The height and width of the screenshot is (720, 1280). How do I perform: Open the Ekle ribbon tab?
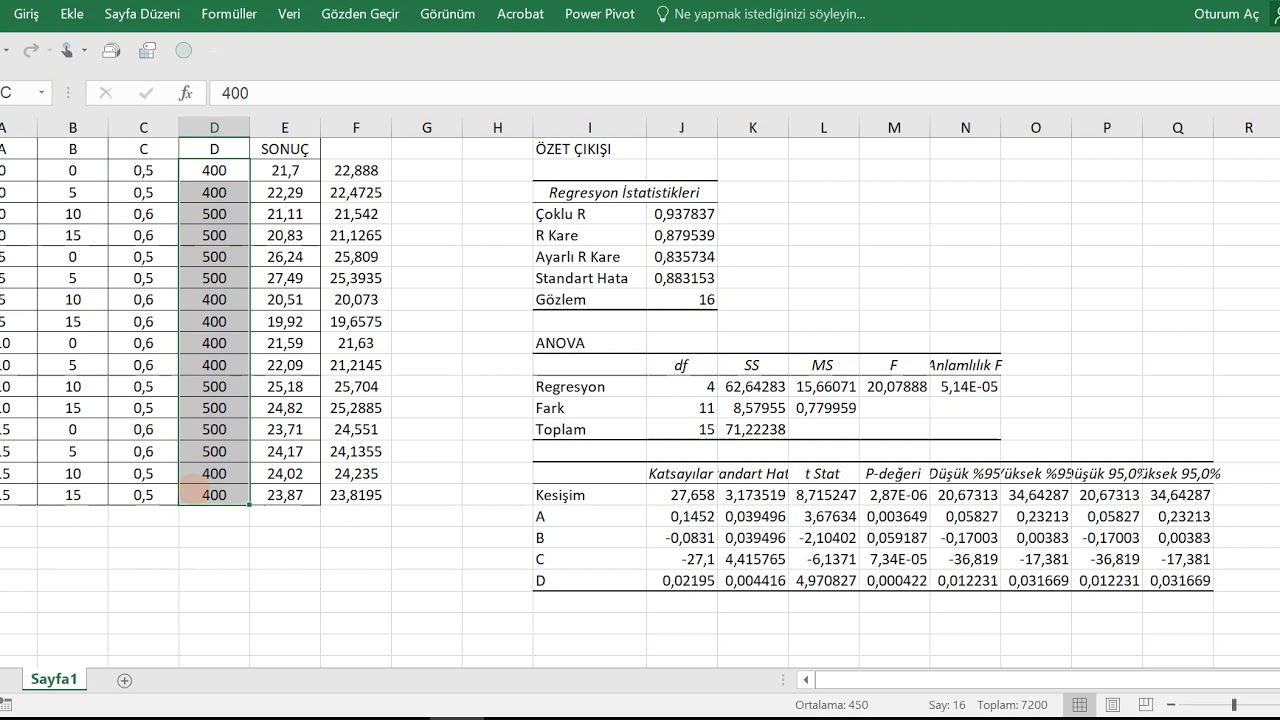72,14
